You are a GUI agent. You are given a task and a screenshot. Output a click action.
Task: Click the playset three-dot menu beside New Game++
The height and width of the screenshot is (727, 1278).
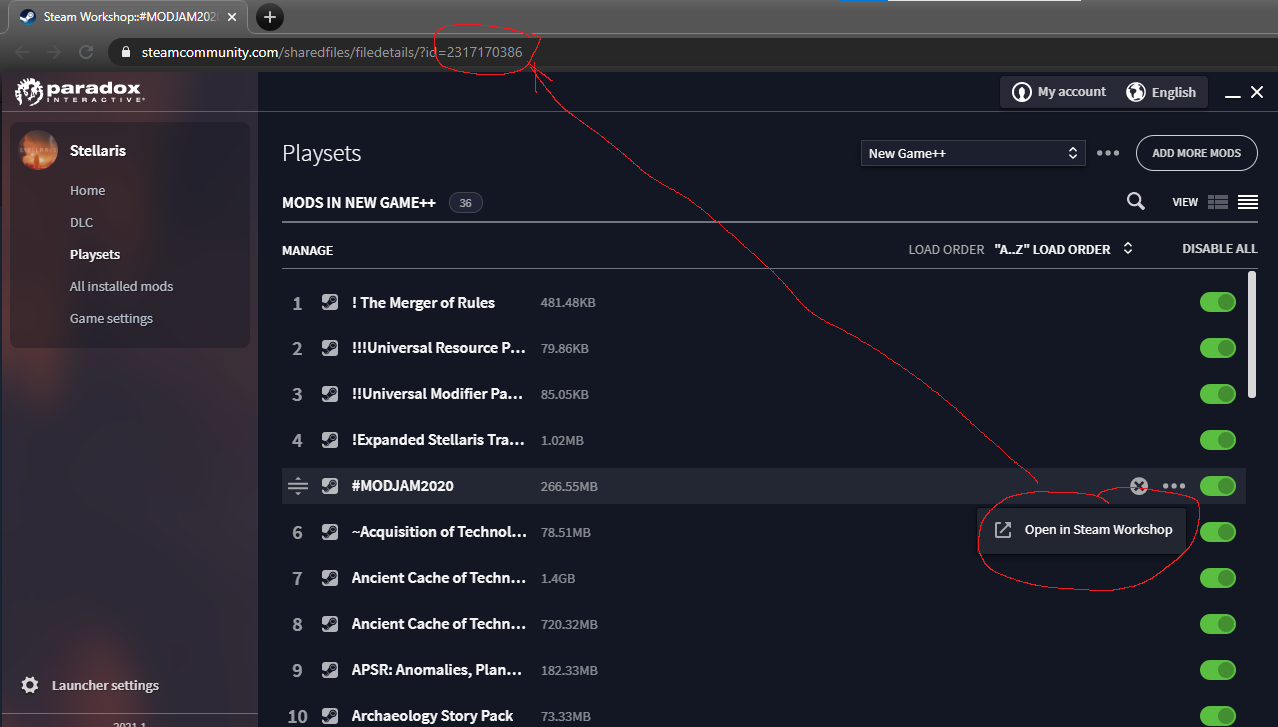coord(1107,153)
